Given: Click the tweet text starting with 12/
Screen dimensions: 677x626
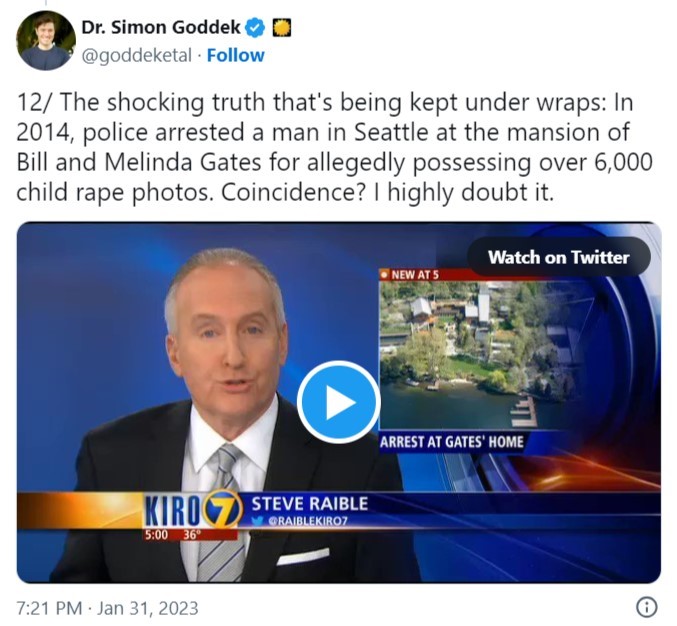Looking at the screenshot, I should [x=334, y=147].
